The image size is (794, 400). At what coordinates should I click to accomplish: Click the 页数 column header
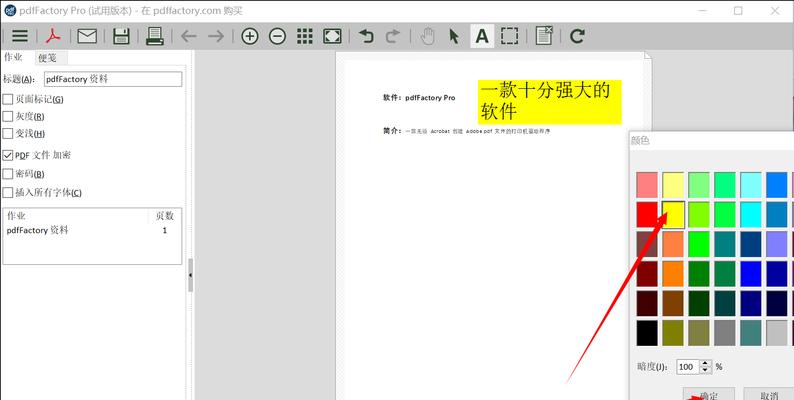click(x=165, y=216)
